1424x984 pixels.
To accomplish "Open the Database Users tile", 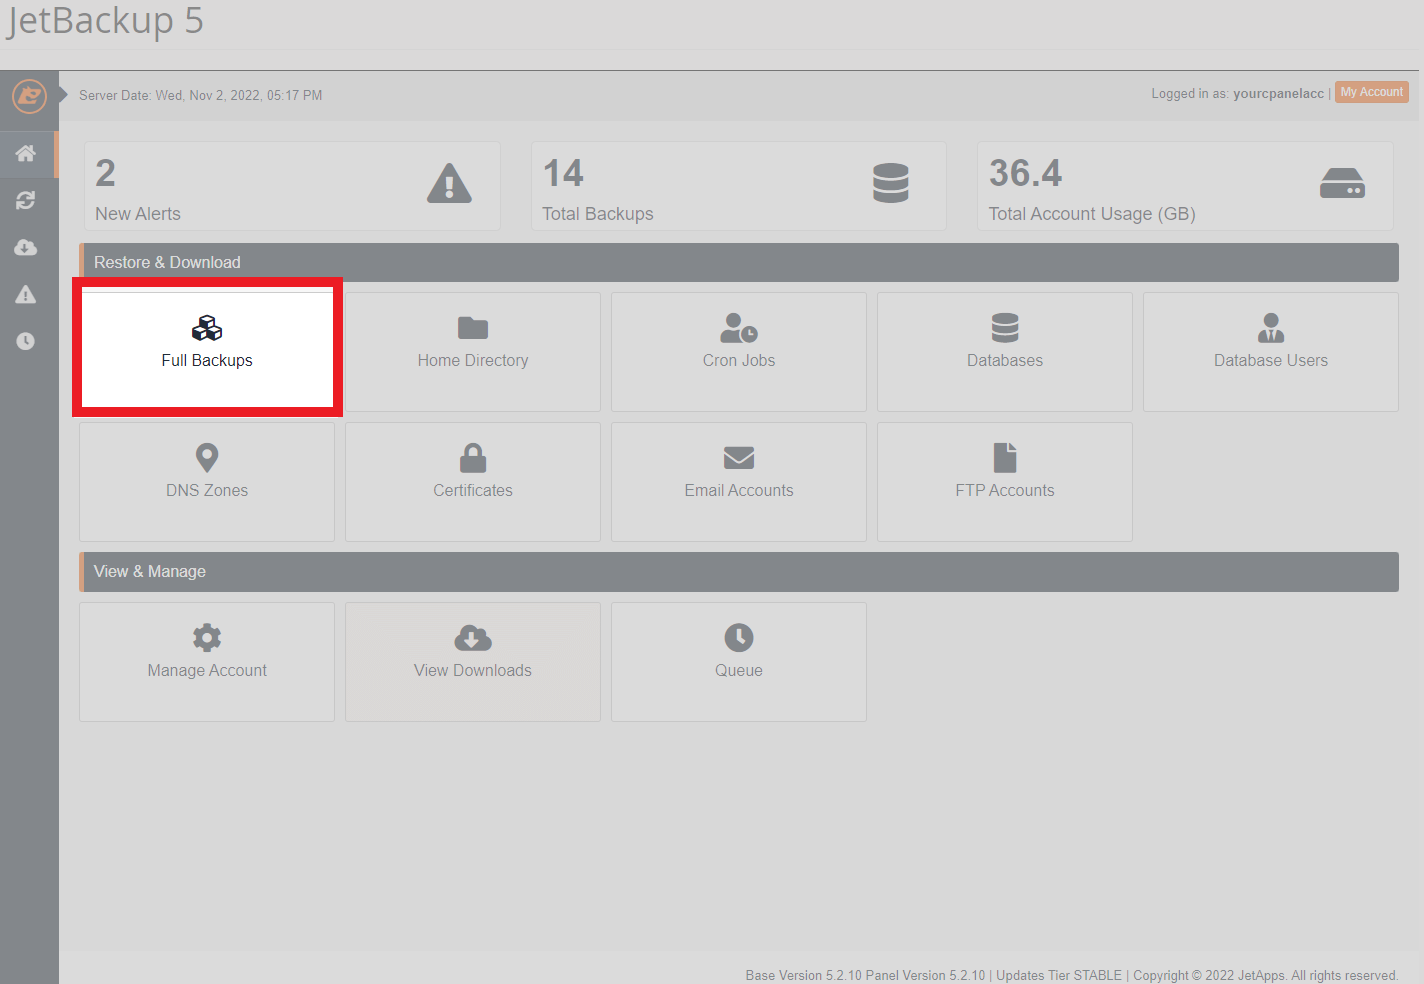I will (1271, 351).
